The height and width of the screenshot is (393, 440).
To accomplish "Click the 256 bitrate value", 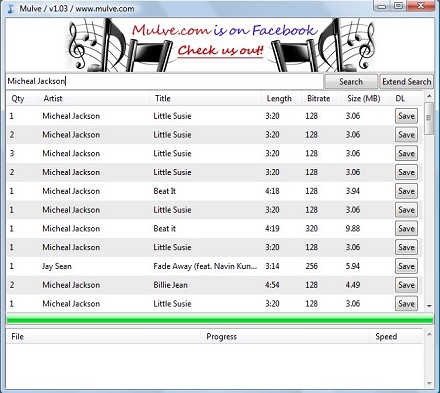I will 311,266.
